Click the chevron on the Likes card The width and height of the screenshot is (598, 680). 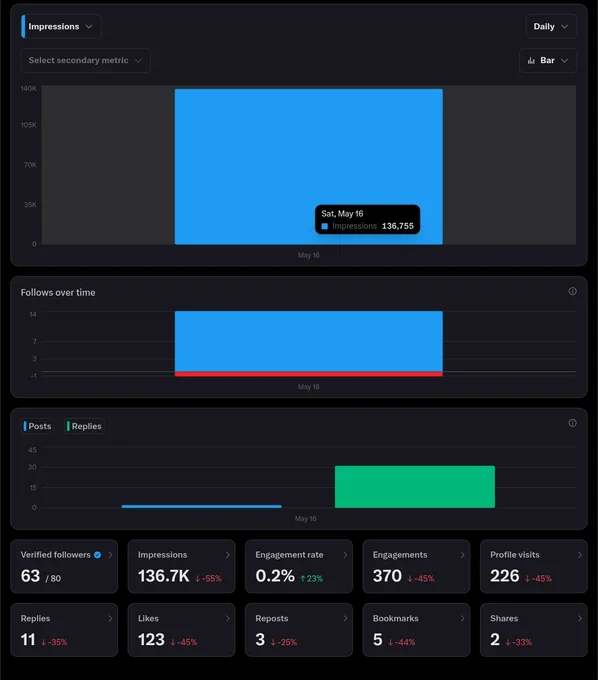pos(228,618)
